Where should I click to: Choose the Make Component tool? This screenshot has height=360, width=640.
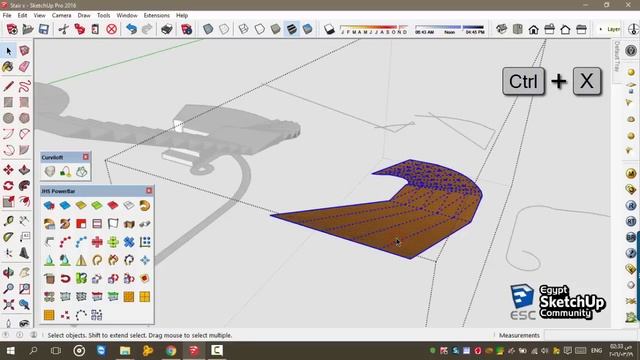click(24, 51)
